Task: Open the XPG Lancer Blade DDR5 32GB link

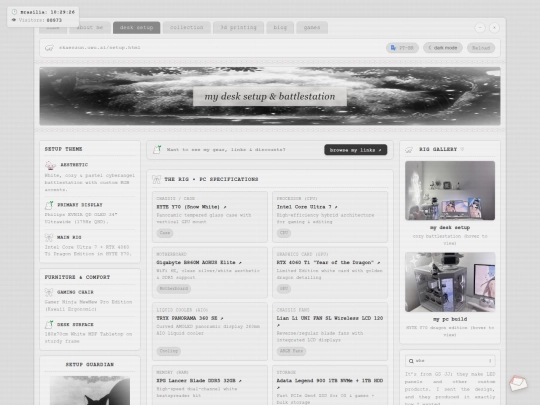Action: pos(199,381)
